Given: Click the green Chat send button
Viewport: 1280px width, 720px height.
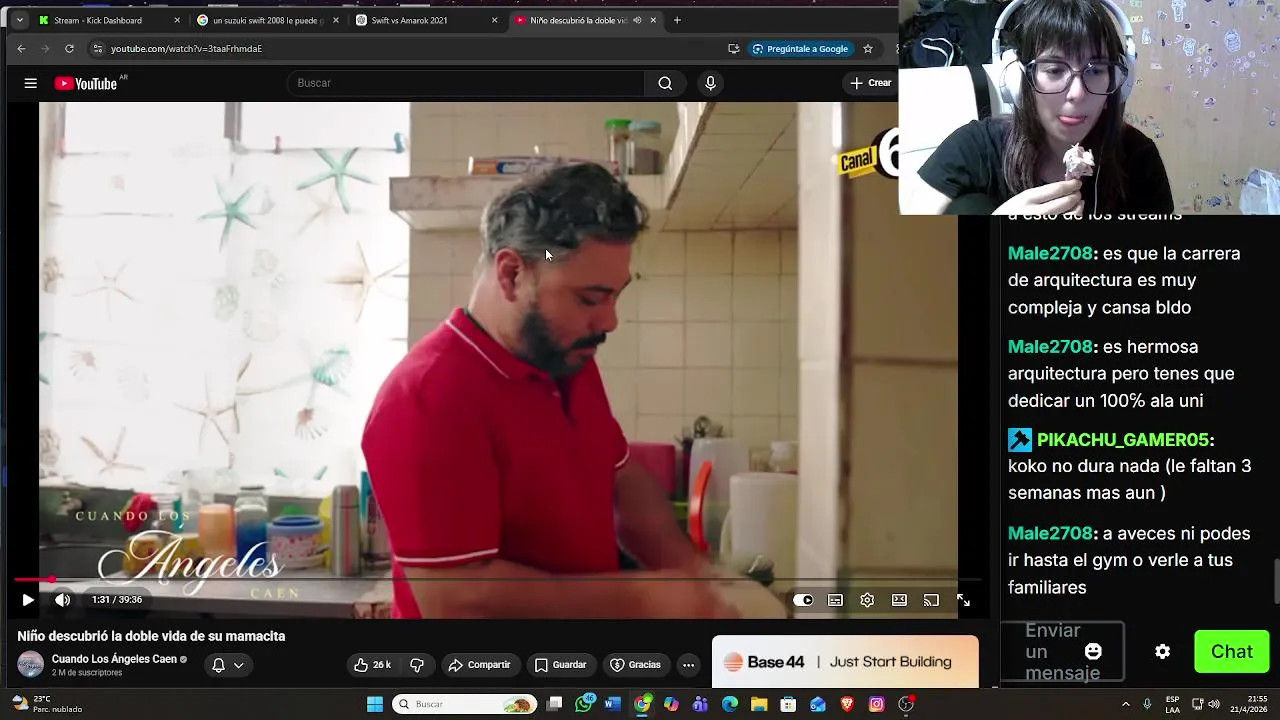Looking at the screenshot, I should [1232, 651].
